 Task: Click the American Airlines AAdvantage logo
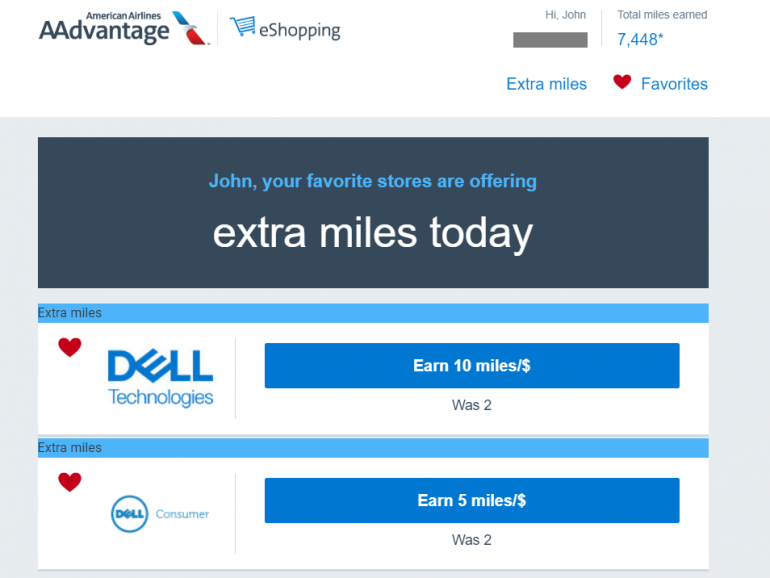[104, 28]
